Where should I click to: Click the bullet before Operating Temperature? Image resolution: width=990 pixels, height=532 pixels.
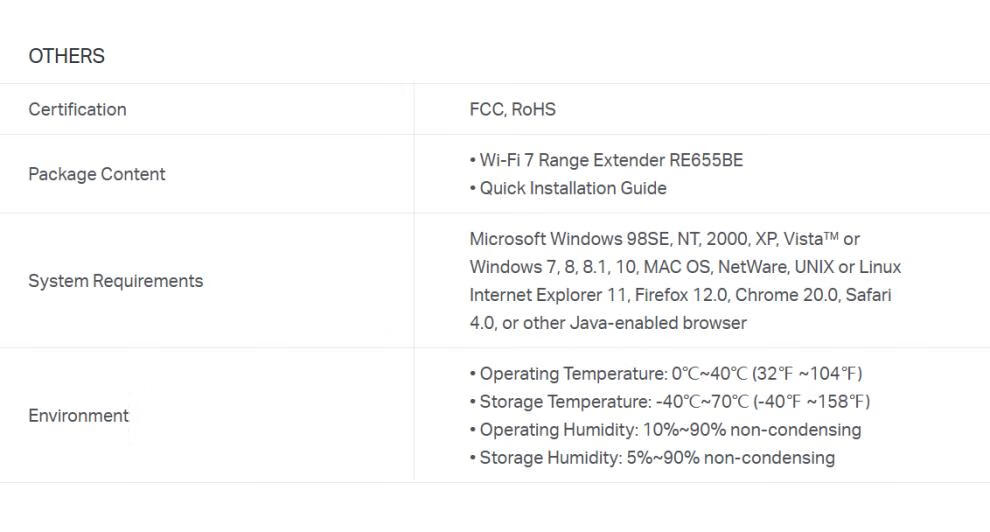point(473,374)
